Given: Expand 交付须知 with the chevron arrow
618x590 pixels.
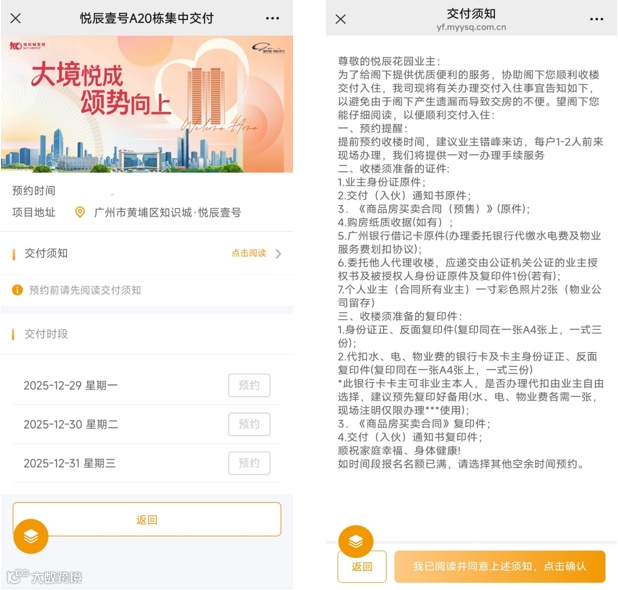Looking at the screenshot, I should [x=279, y=253].
